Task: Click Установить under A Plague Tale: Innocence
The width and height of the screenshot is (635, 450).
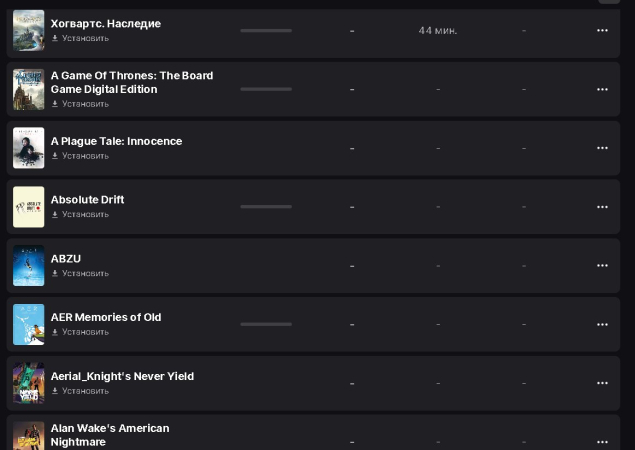Action: [84, 156]
